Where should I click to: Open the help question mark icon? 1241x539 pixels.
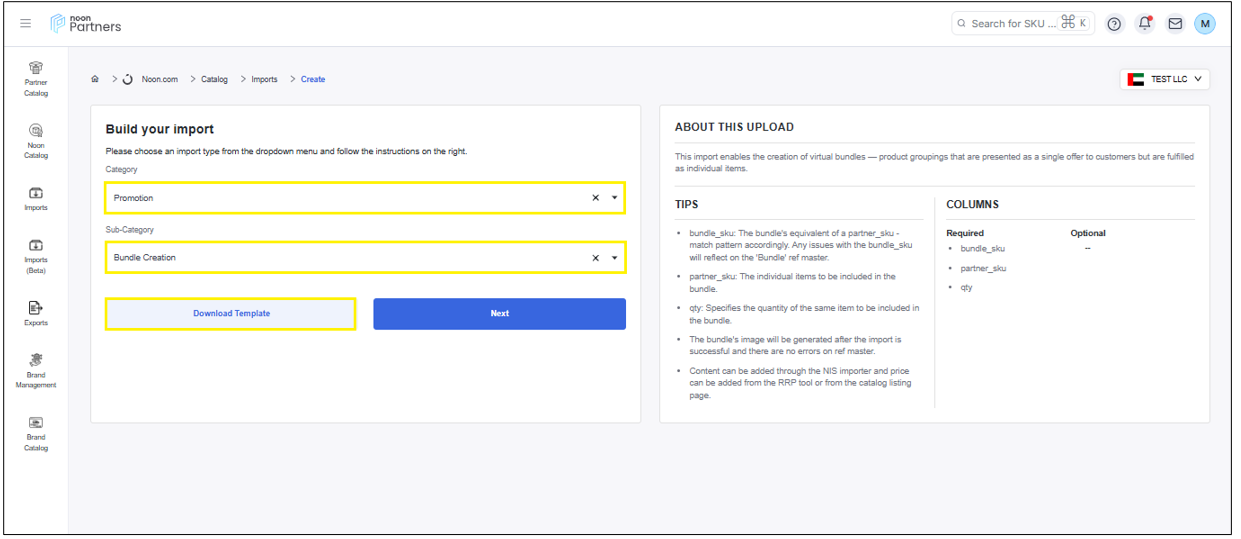(x=1114, y=24)
